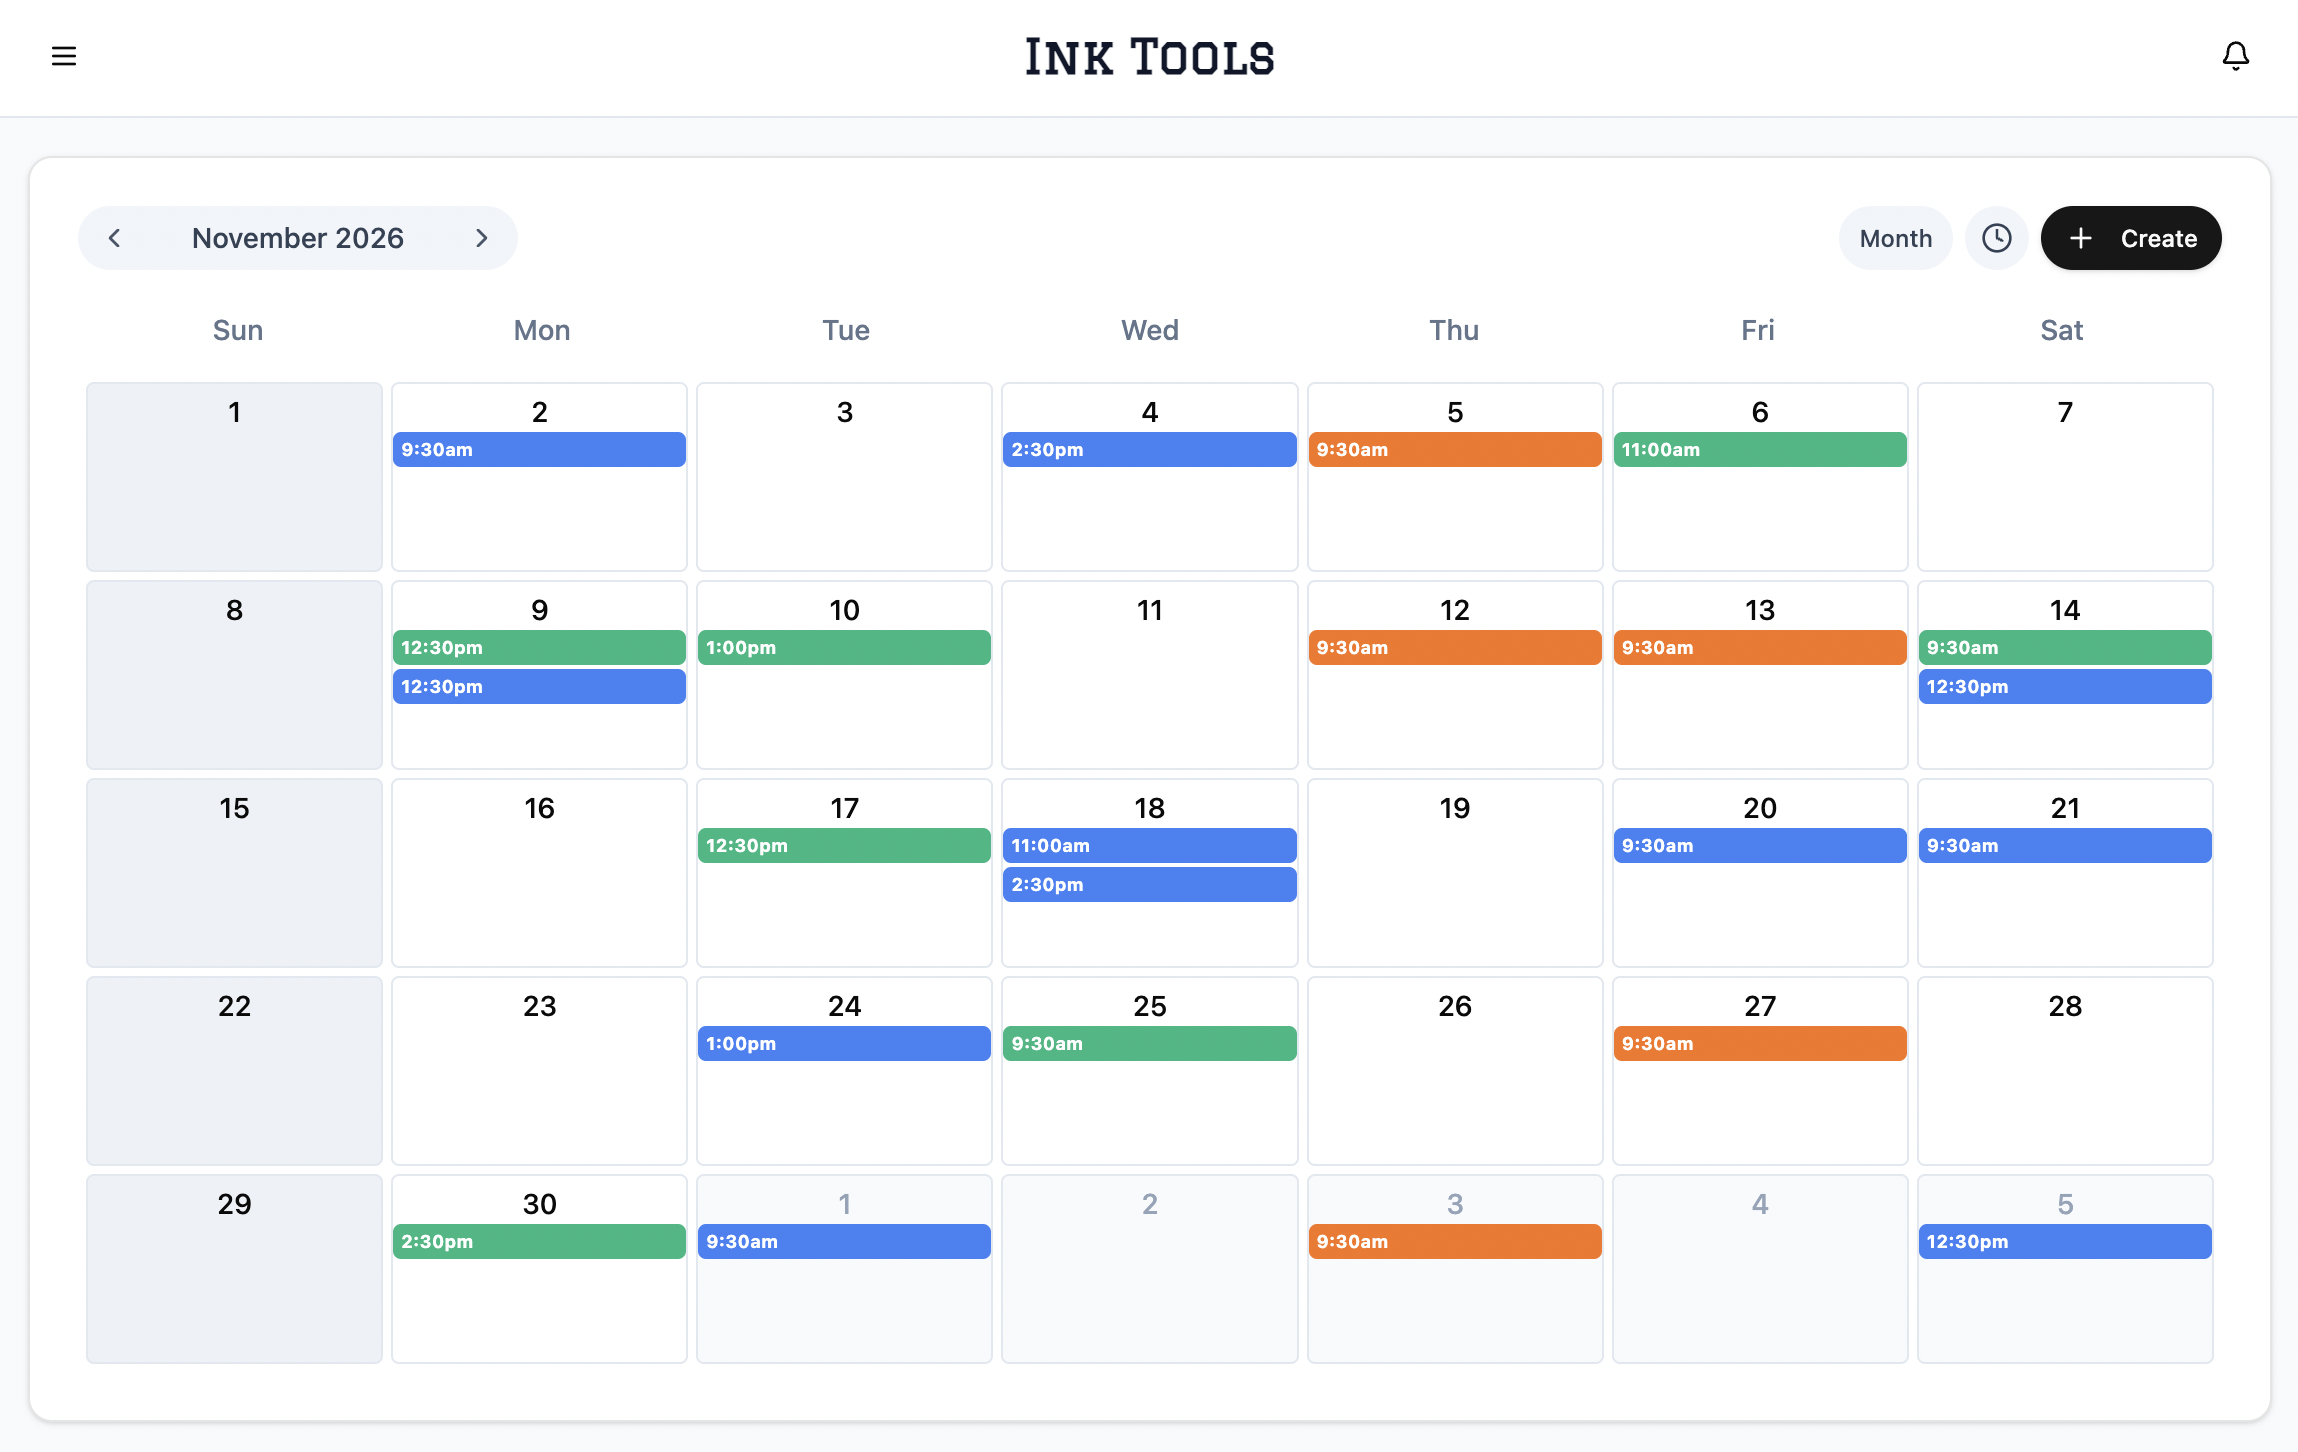Open the 2:30pm event on November 4
2298x1452 pixels.
coord(1149,450)
